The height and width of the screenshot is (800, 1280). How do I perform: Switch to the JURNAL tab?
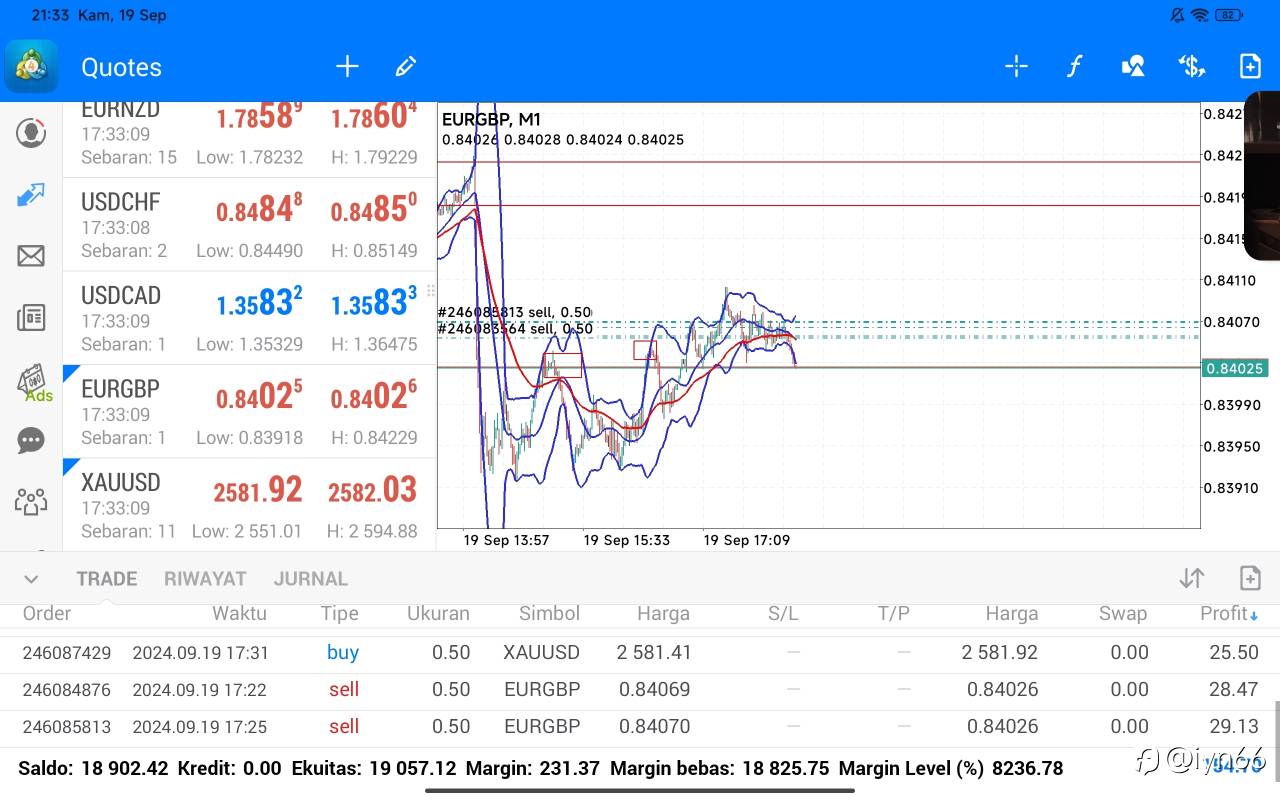(311, 579)
